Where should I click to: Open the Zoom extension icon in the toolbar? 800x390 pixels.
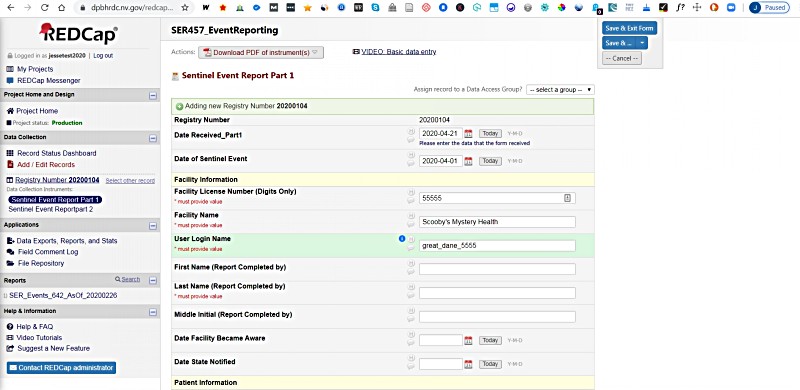(x=731, y=8)
